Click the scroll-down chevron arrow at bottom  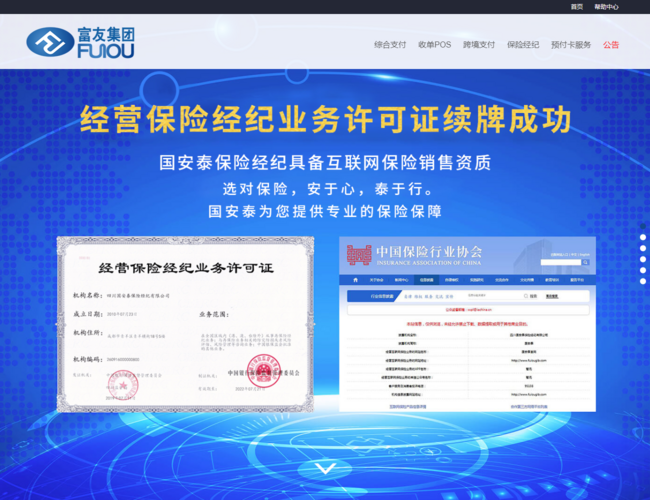[325, 468]
